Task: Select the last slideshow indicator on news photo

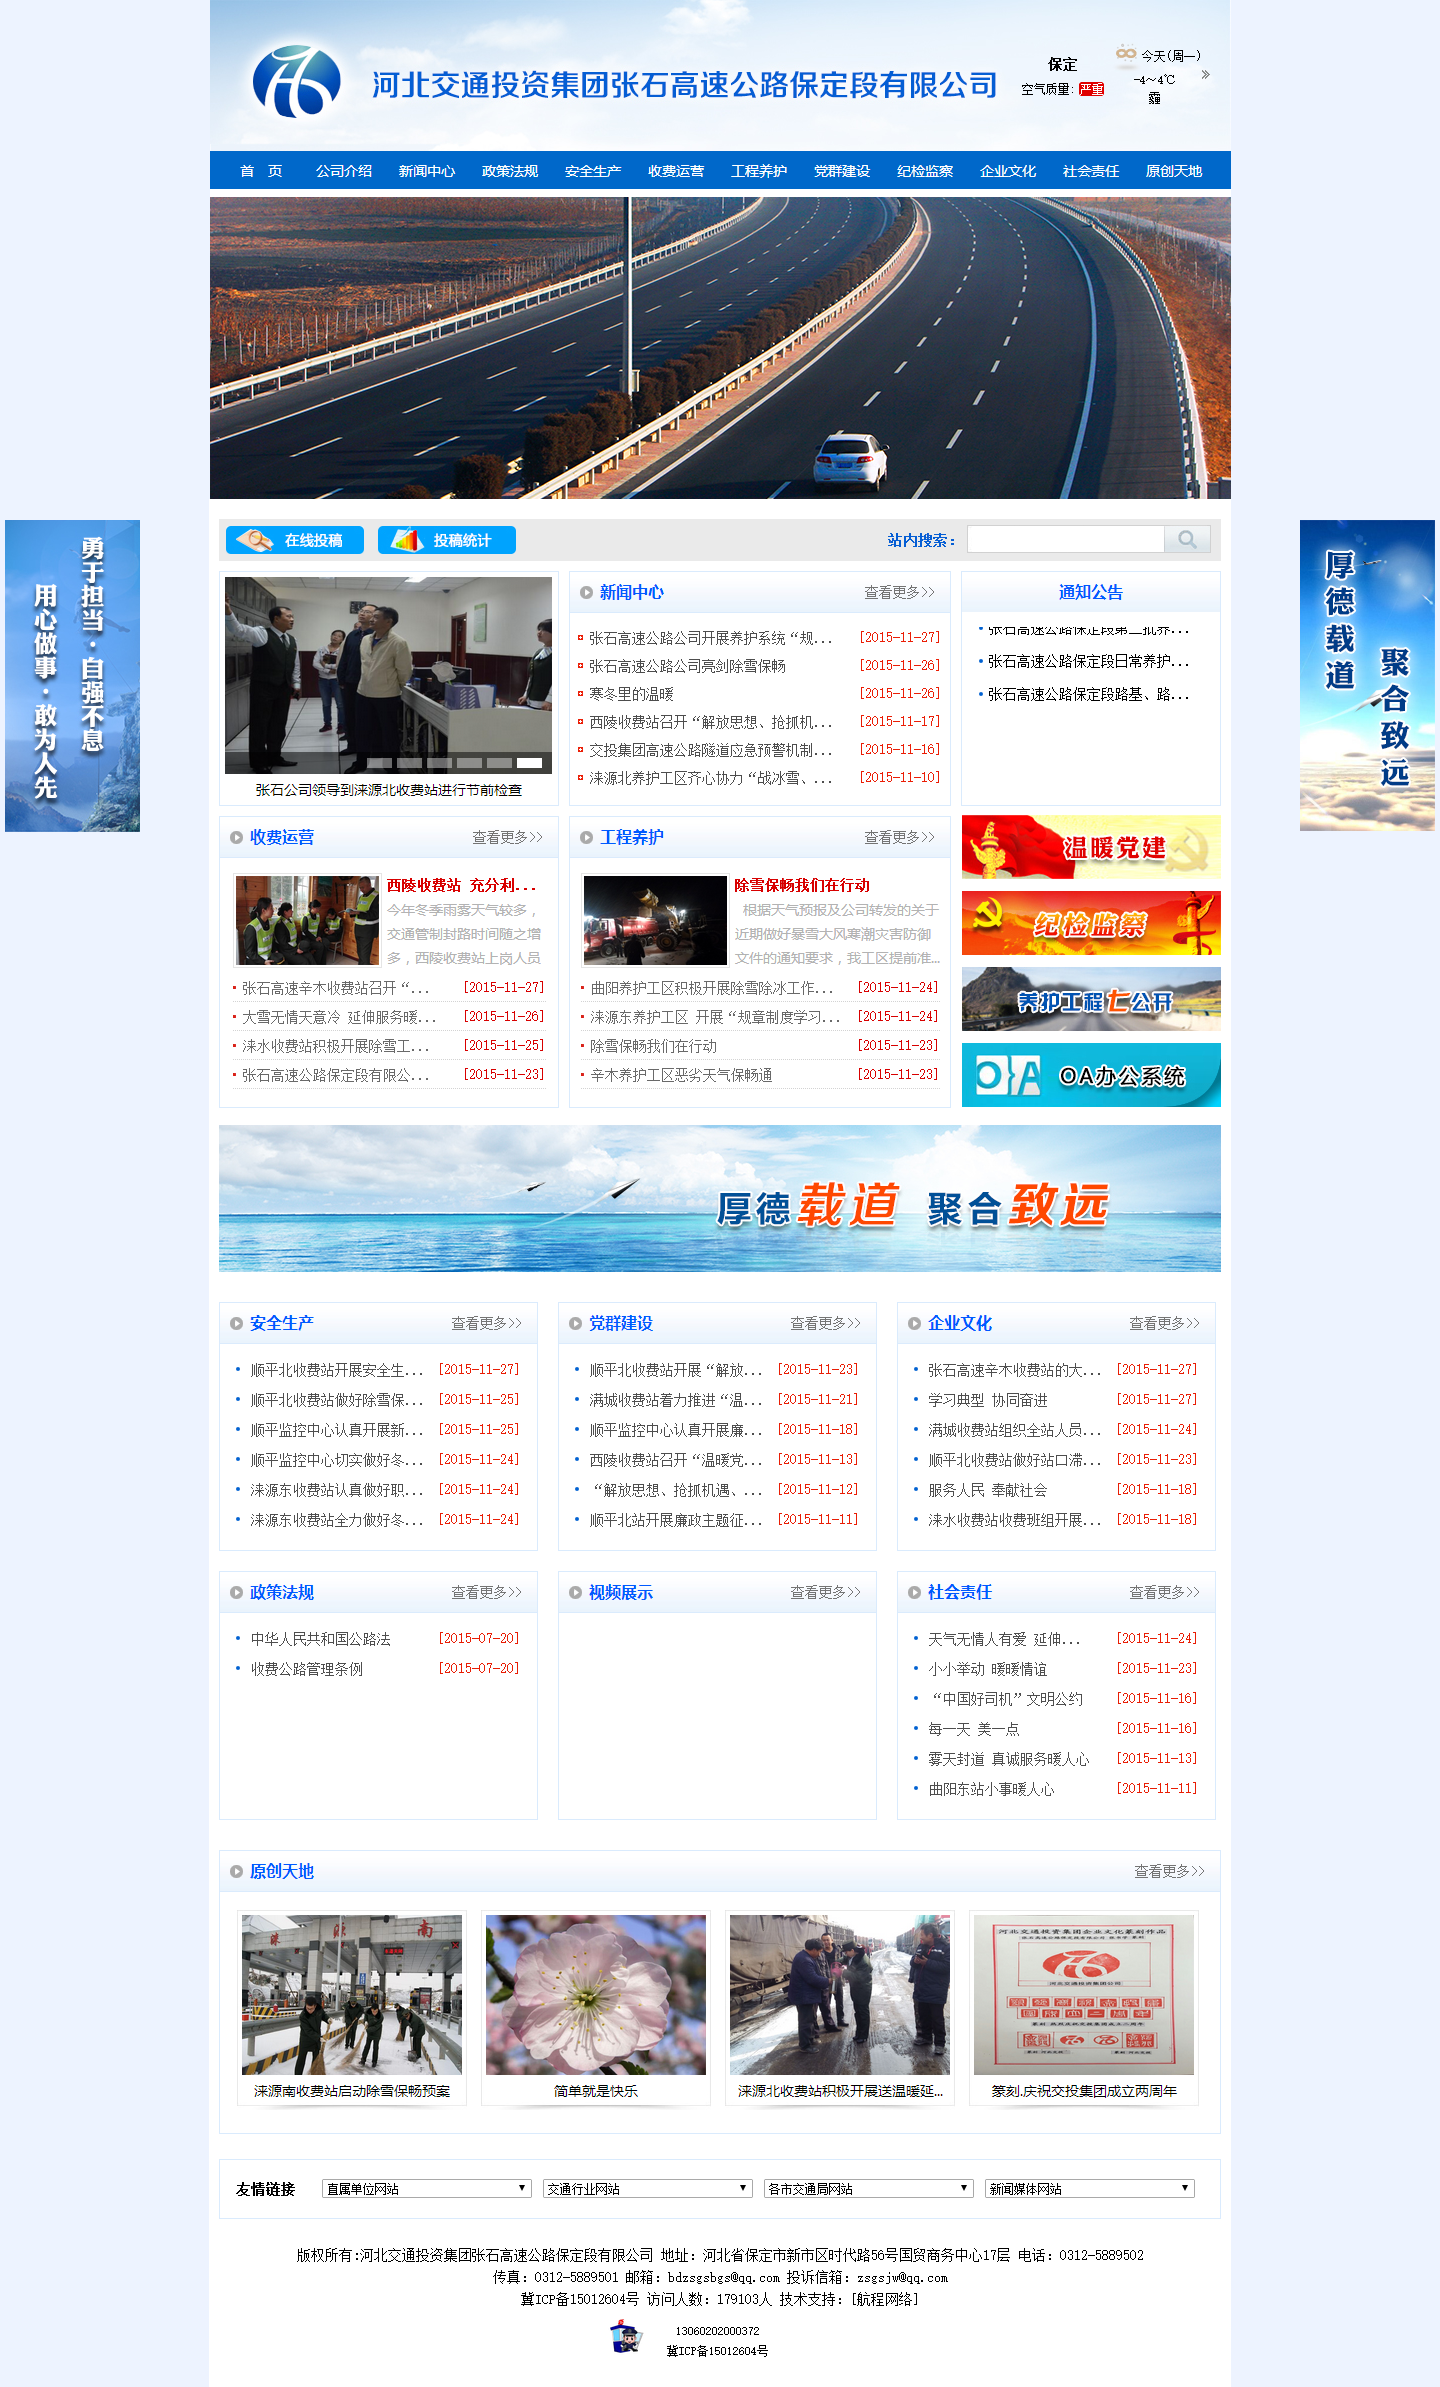Action: 529,763
